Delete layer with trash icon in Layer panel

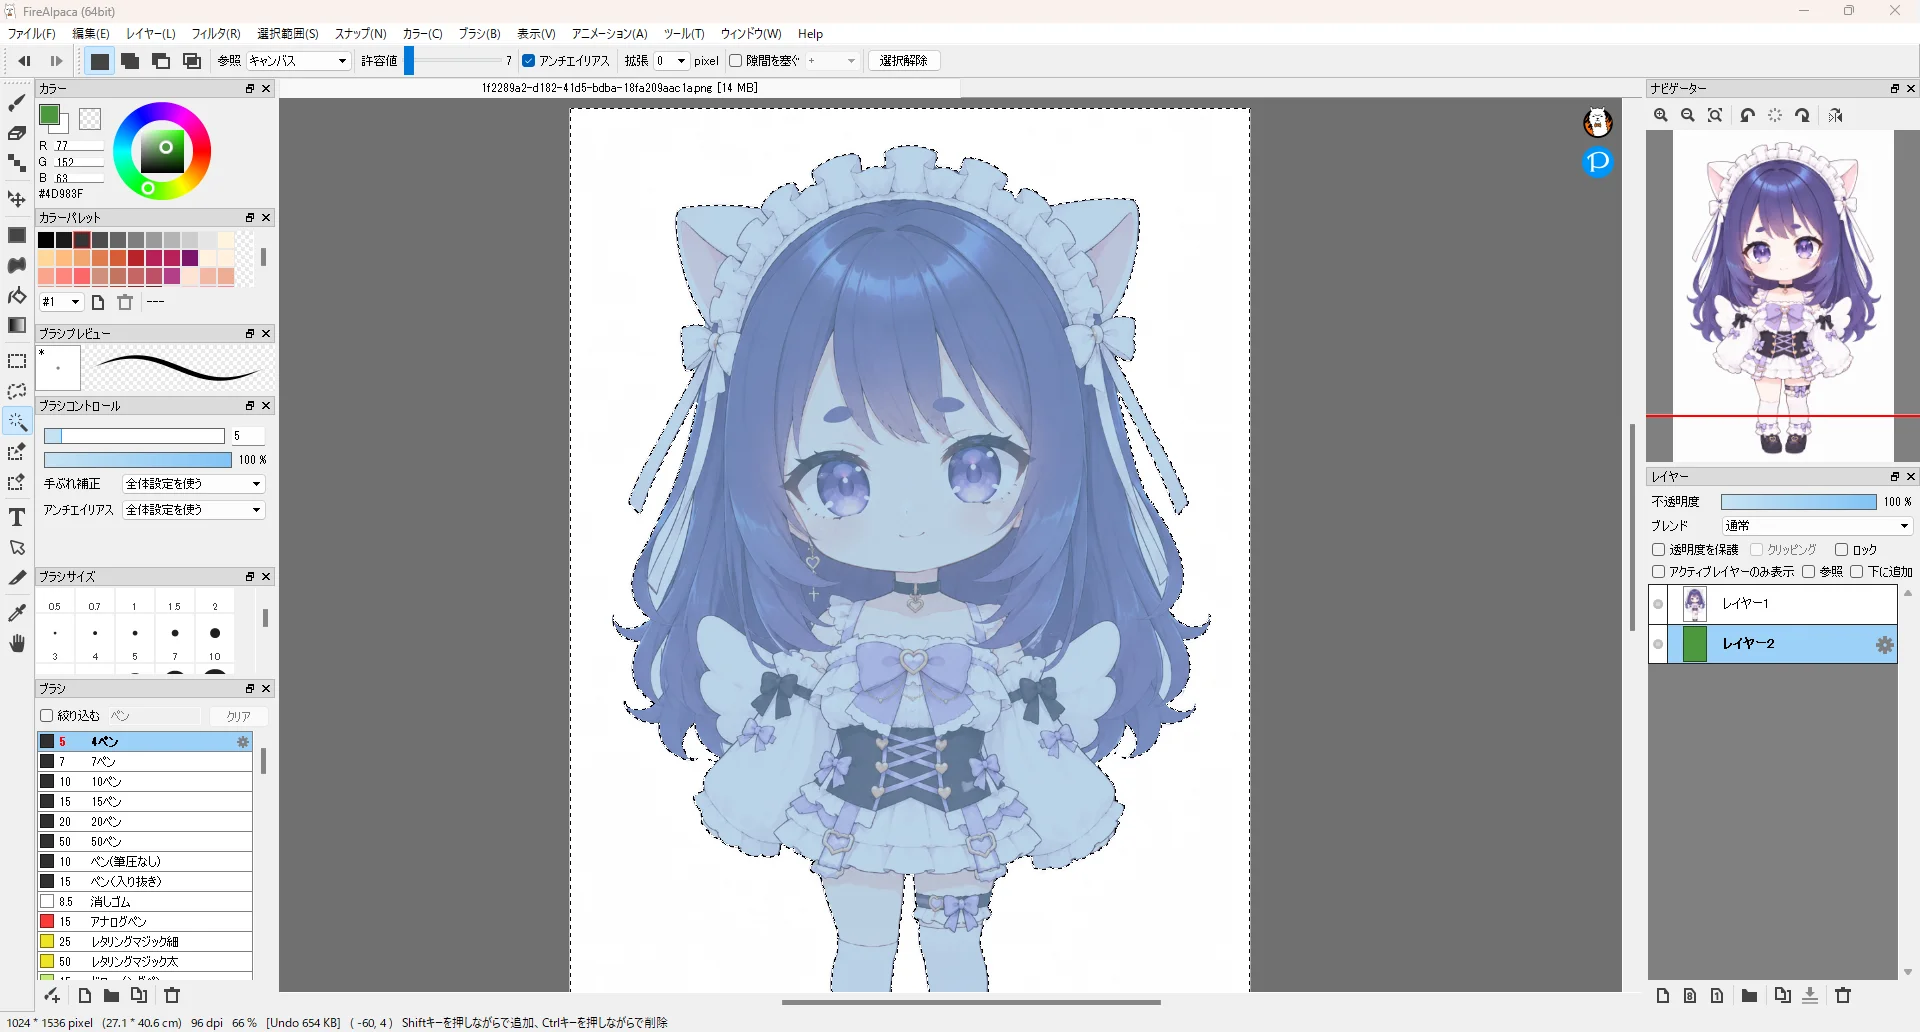[1844, 995]
